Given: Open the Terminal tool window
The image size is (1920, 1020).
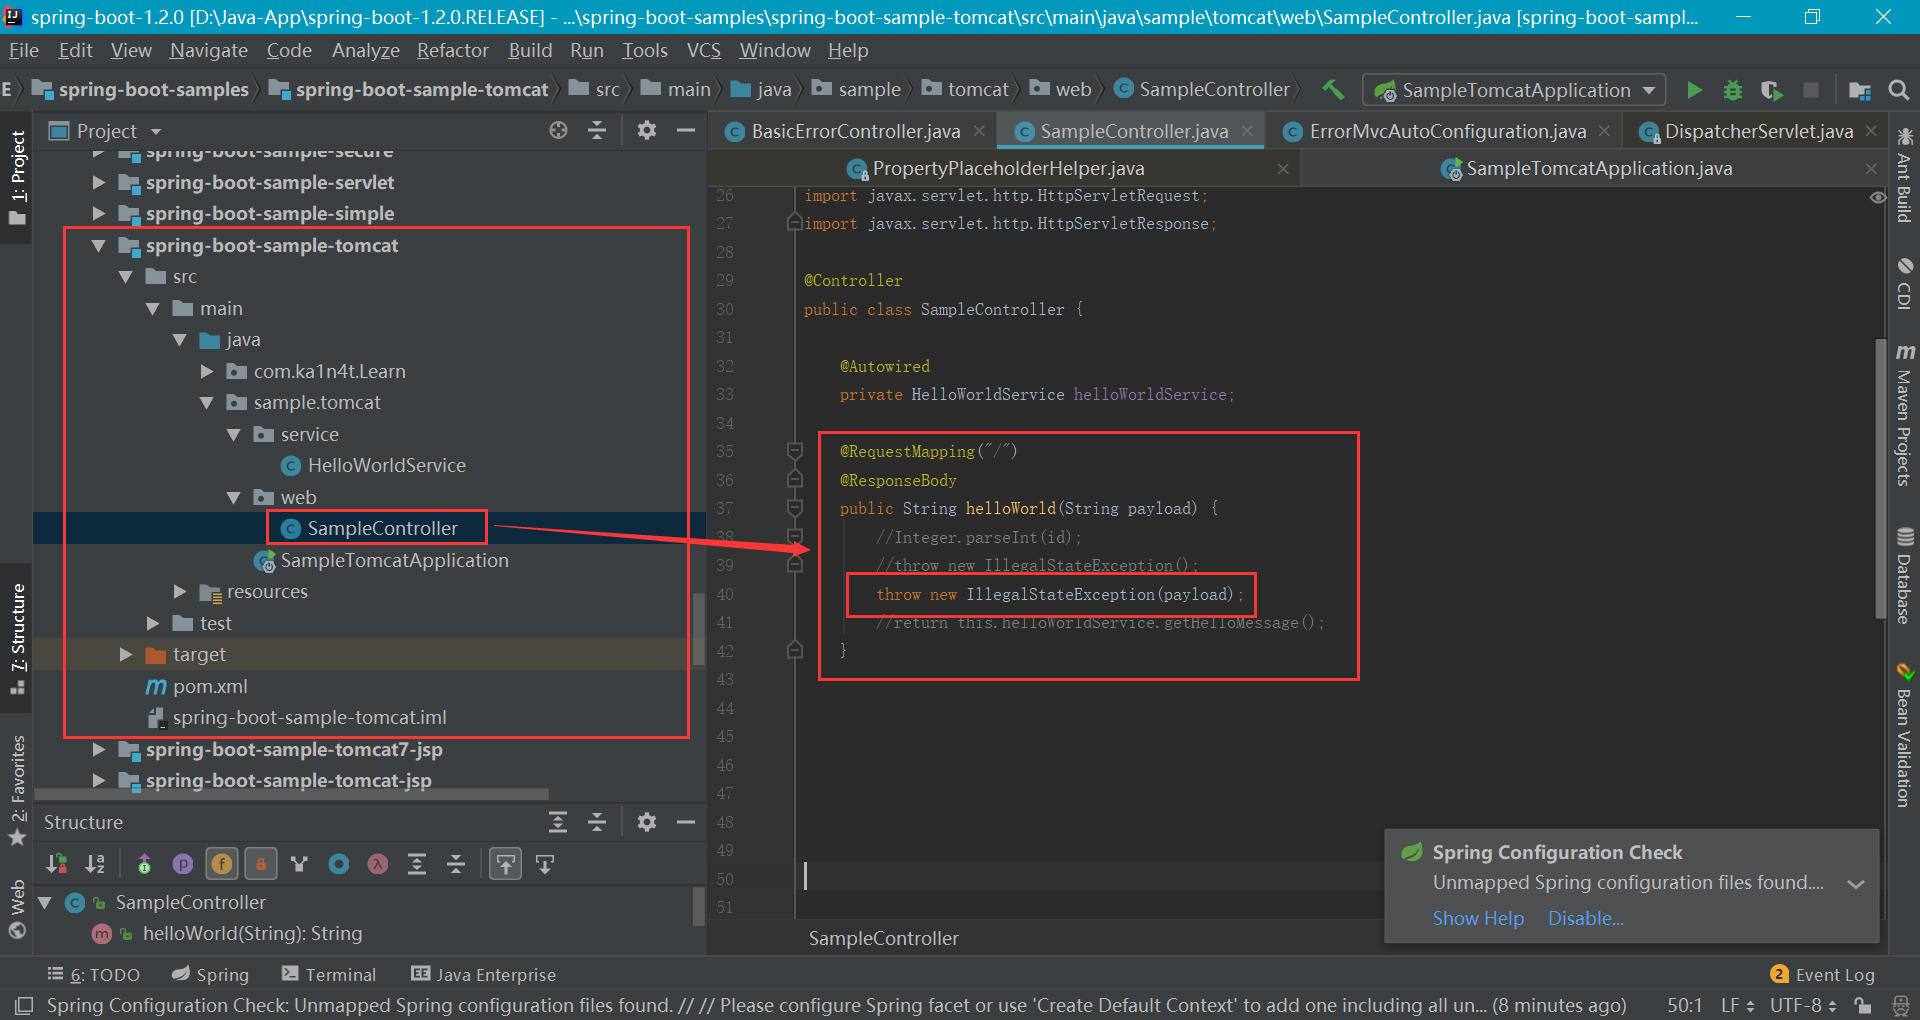Looking at the screenshot, I should coord(329,975).
